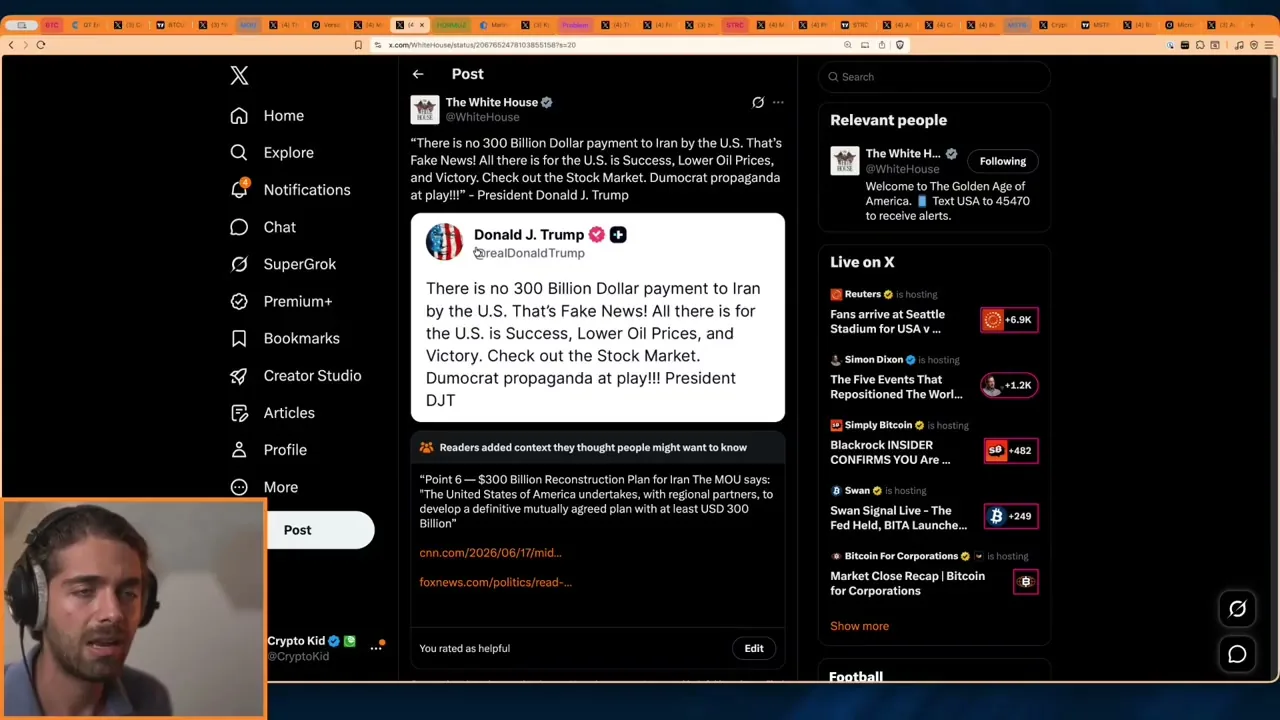1280x720 pixels.
Task: Click the Creator Studio rocket icon
Action: point(239,375)
